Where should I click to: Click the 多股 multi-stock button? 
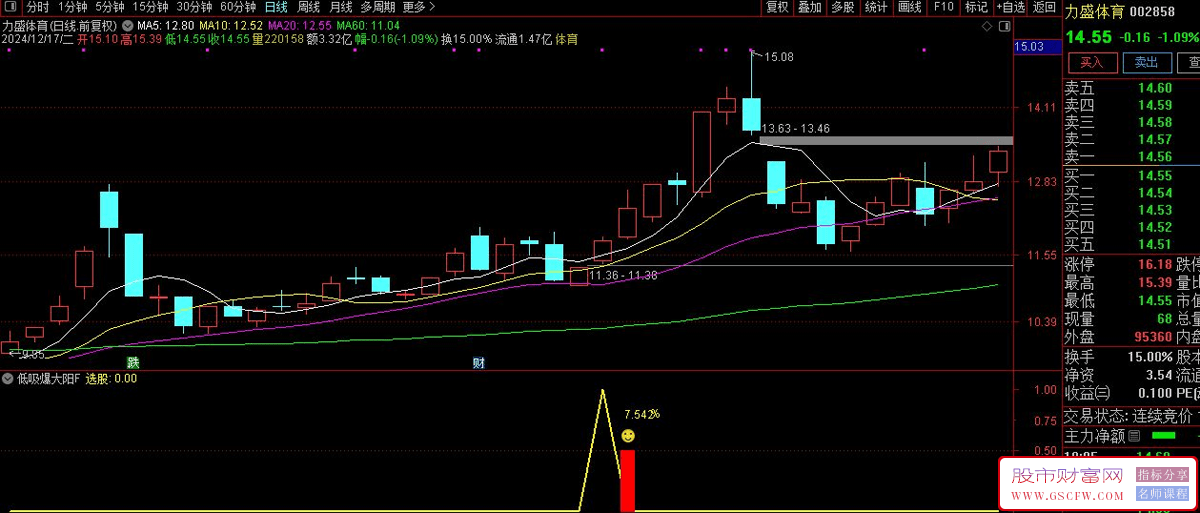point(843,7)
